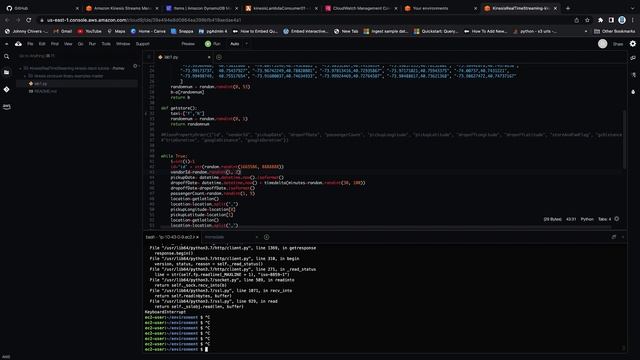The height and width of the screenshot is (360, 640).
Task: Open Other Bookmarks folder
Action: click(615, 31)
